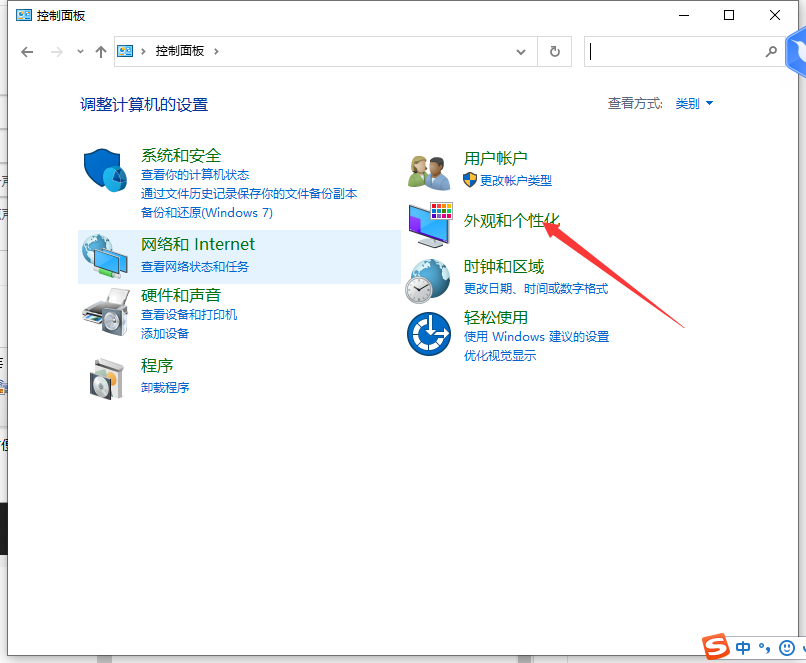Click the 轻松使用 ease-of-access icon
The width and height of the screenshot is (806, 663).
point(428,333)
